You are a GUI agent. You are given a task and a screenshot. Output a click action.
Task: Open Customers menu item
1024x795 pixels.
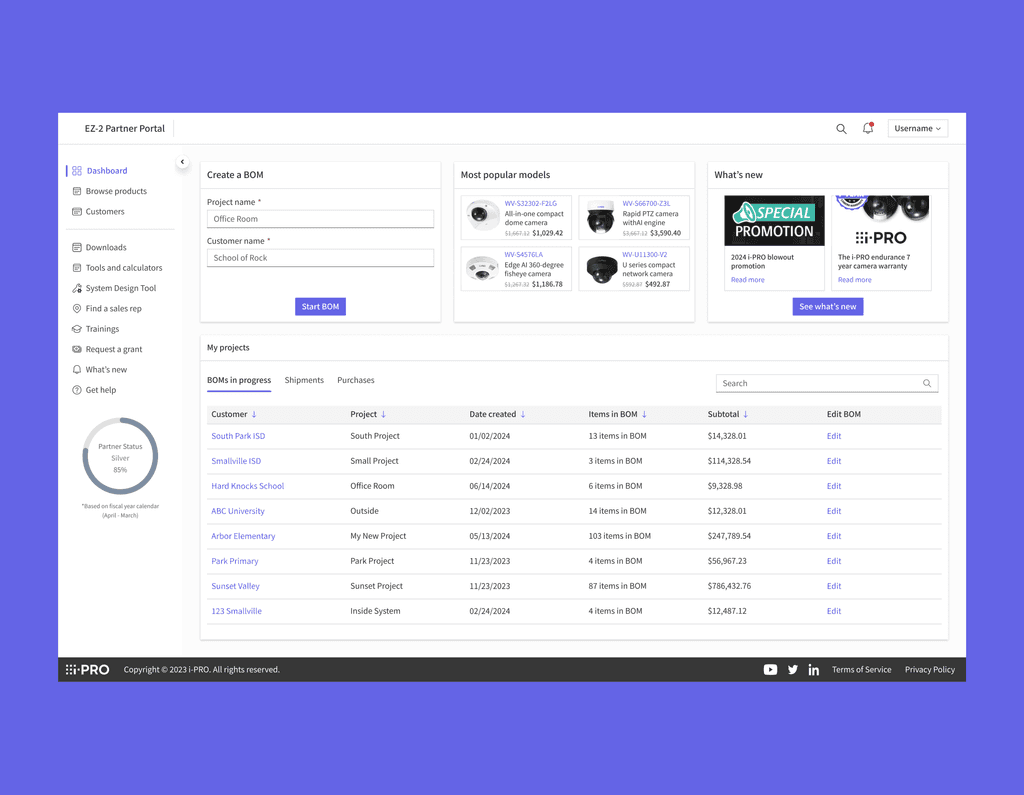(x=105, y=212)
